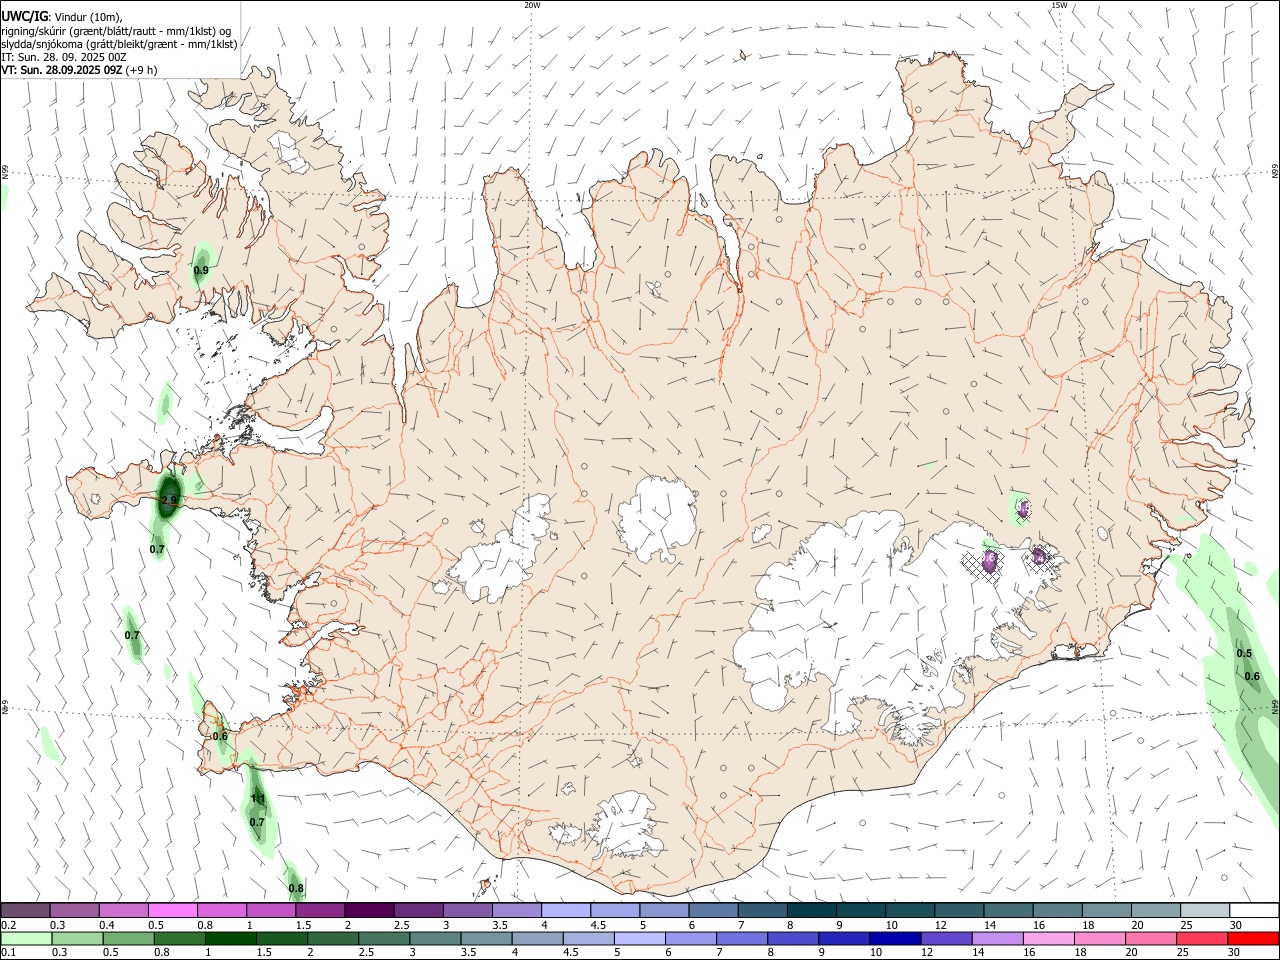The height and width of the screenshot is (960, 1280).
Task: Click the "15W" longitude label
Action: point(1059,5)
